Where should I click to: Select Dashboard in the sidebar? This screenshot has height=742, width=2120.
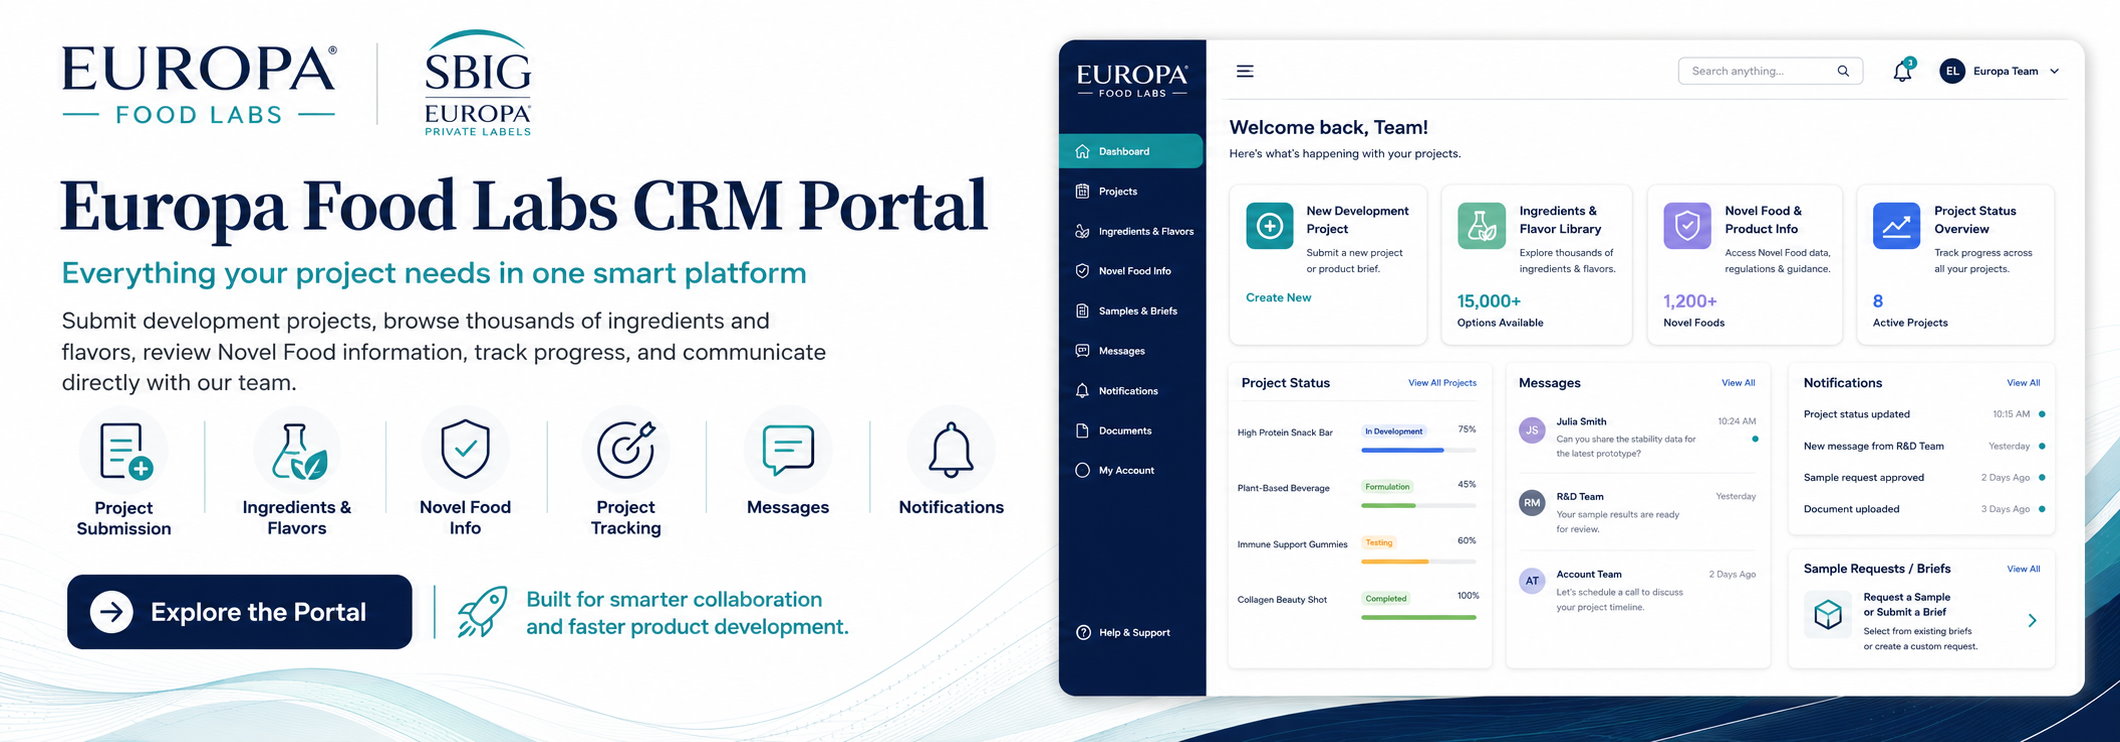(1131, 151)
